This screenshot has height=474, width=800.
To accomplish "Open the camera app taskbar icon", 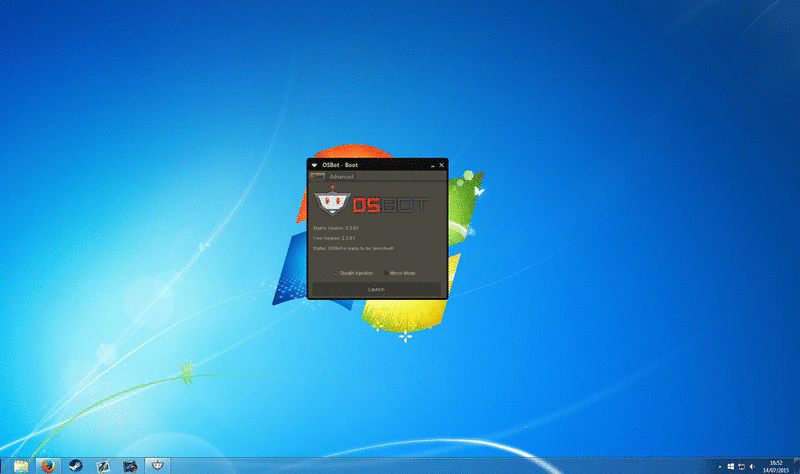I will [130, 466].
